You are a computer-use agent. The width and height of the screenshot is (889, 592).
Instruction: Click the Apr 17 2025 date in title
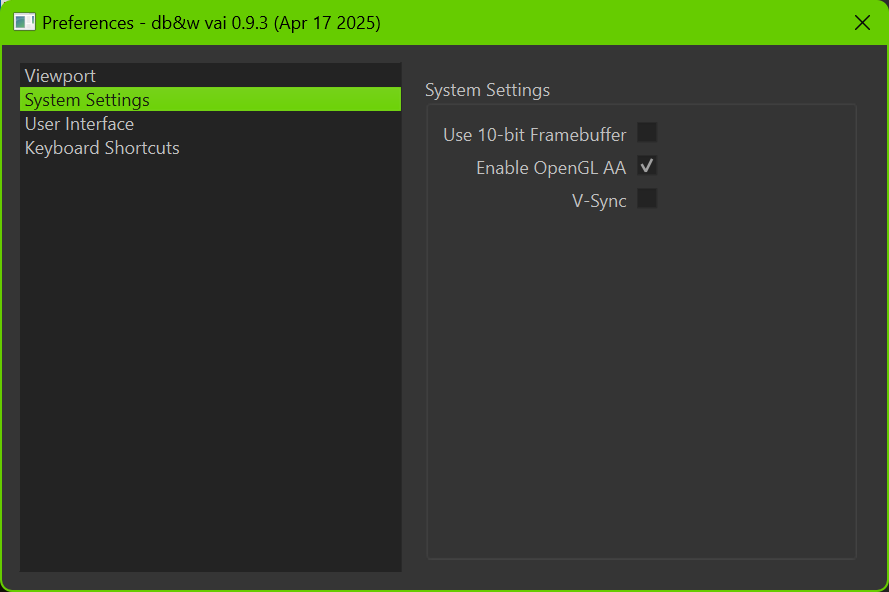tap(327, 23)
